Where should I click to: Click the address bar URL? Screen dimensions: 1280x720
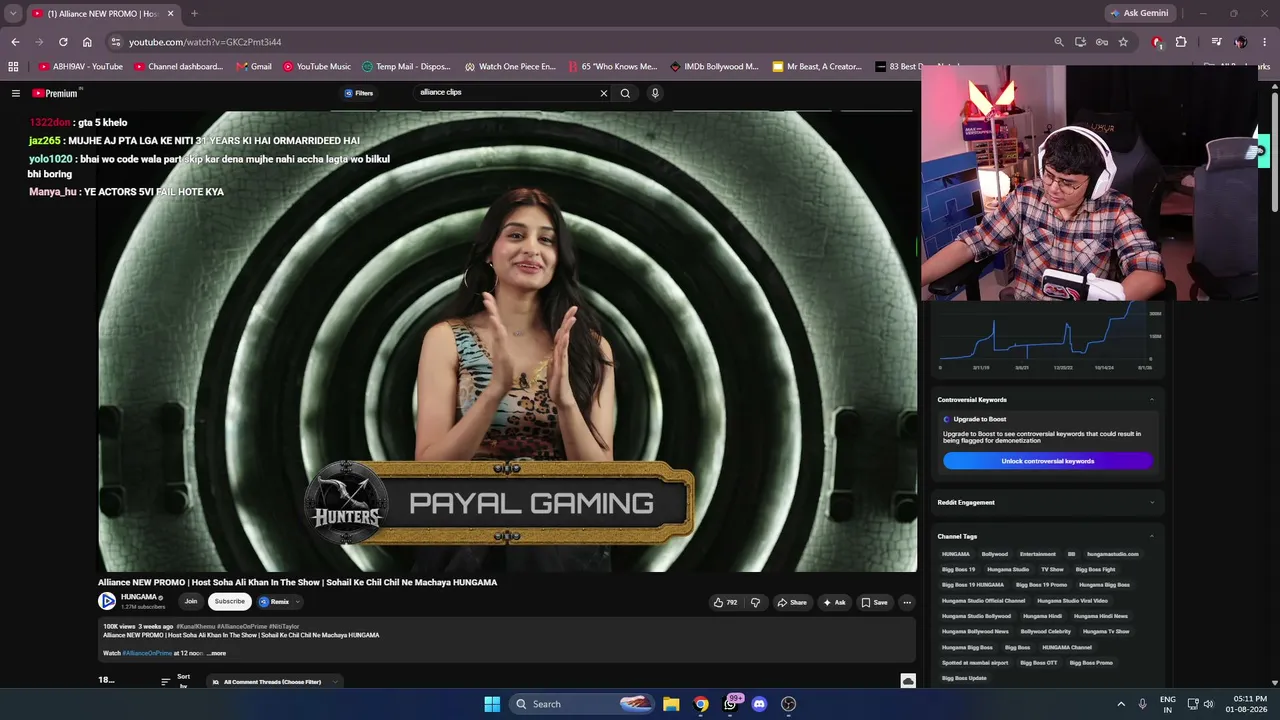coord(205,42)
